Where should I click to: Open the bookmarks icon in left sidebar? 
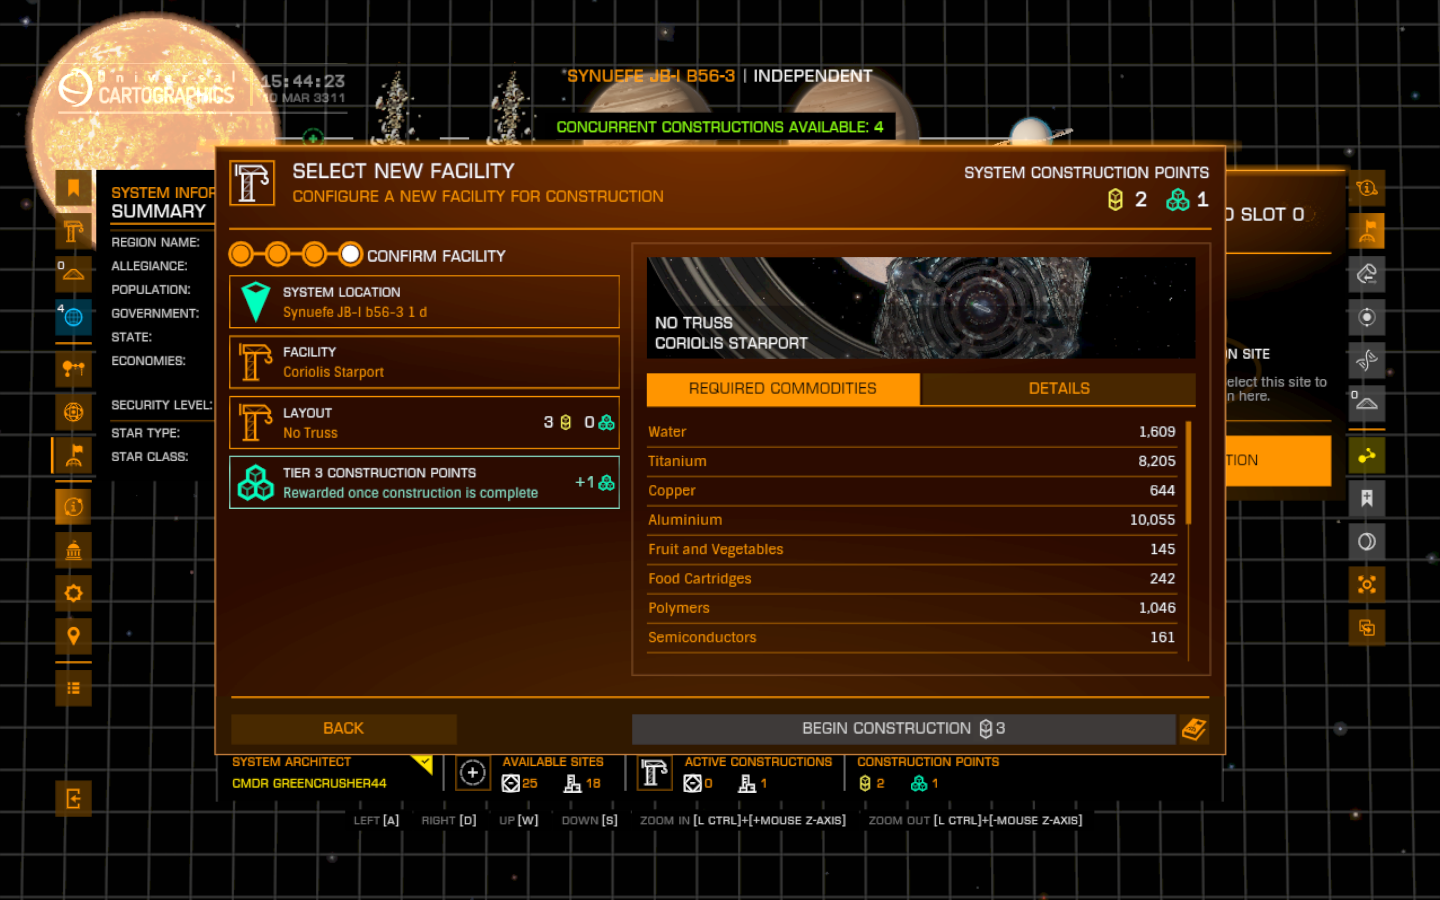[73, 188]
